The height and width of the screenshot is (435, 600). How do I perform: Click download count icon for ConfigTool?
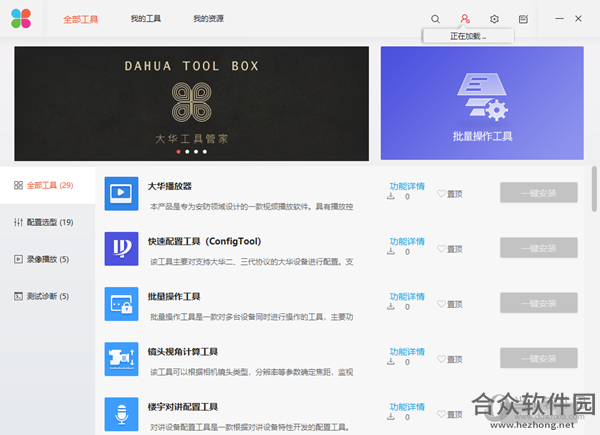391,251
